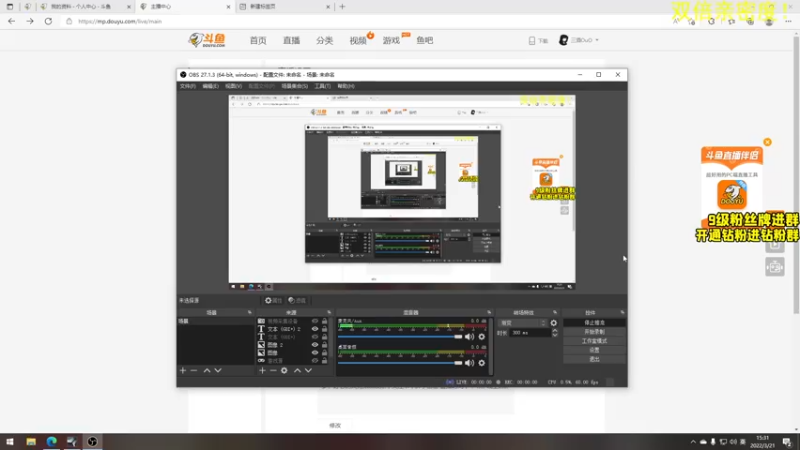Open the OBS Tools menu

tap(322, 86)
